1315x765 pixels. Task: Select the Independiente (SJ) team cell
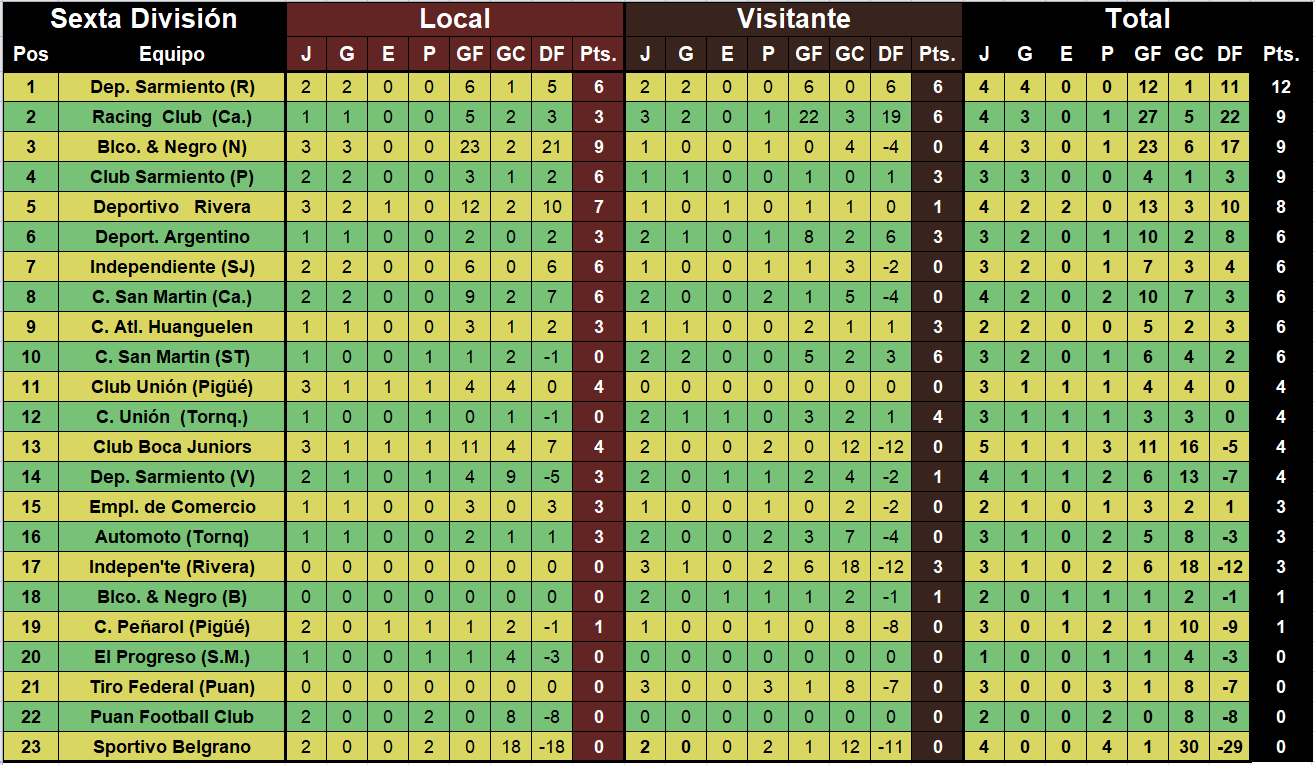point(172,267)
